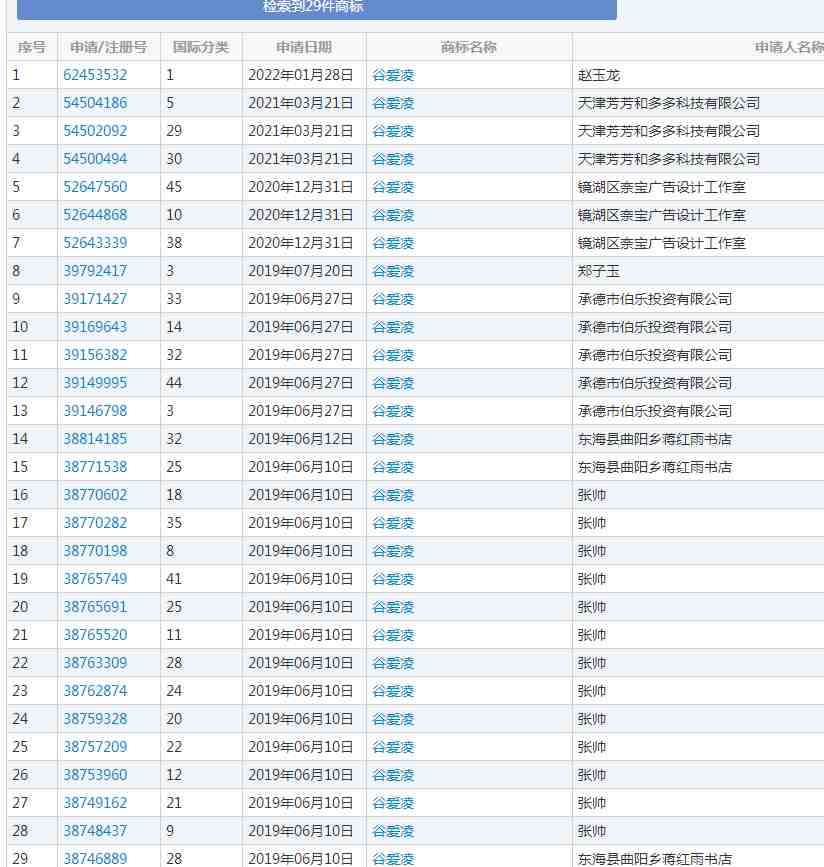Click the 国际分类 column header
The width and height of the screenshot is (824, 867).
[x=201, y=47]
